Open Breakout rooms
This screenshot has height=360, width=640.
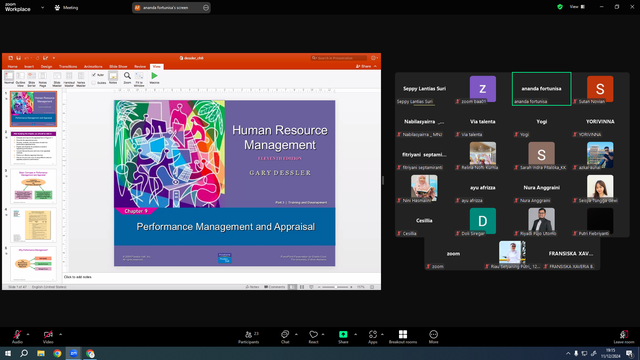pos(403,337)
